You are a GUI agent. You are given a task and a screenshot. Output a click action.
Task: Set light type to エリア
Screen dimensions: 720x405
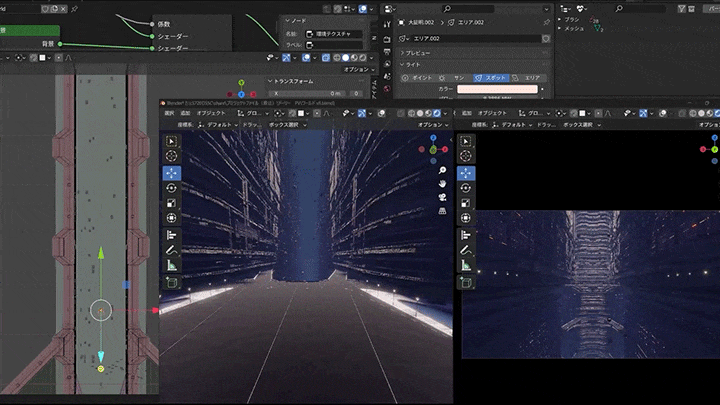tap(528, 78)
